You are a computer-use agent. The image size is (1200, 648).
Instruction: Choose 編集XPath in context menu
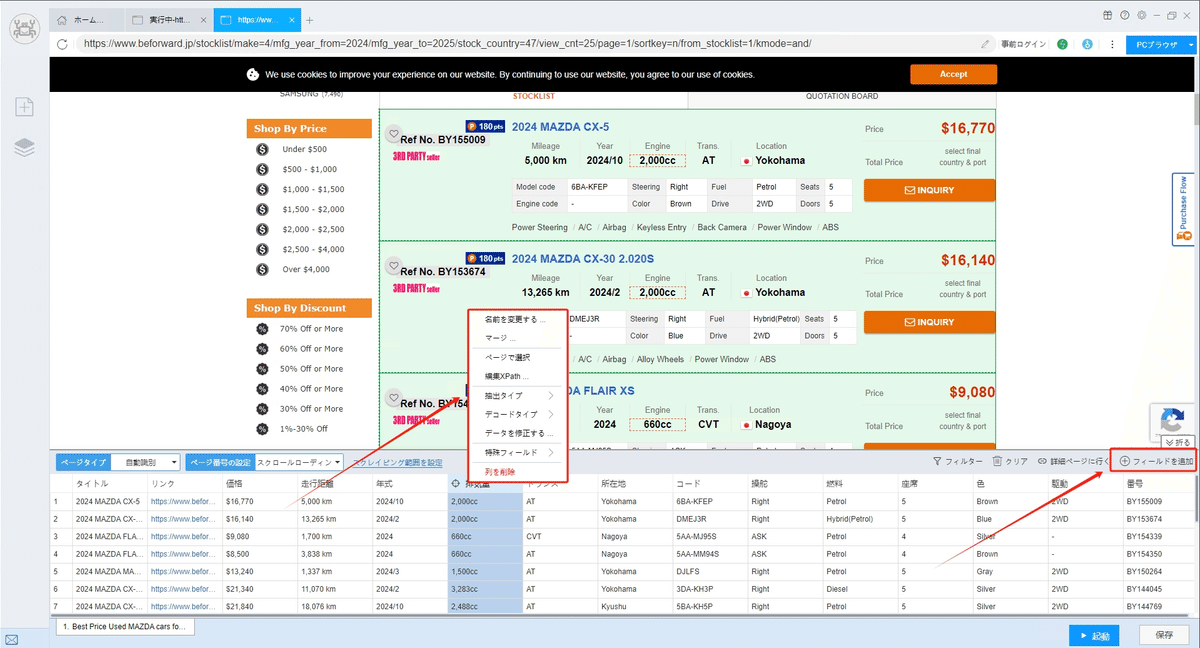coord(518,376)
